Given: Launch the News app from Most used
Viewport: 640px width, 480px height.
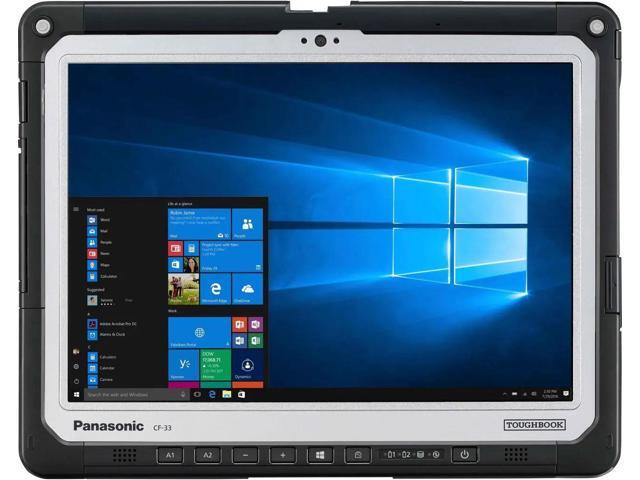Looking at the screenshot, I should (x=98, y=253).
